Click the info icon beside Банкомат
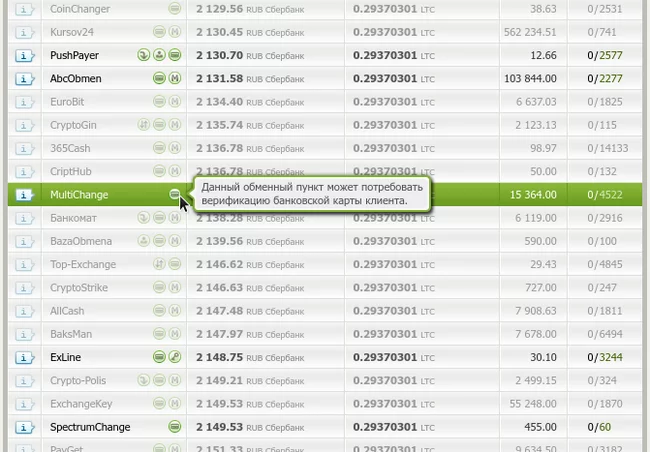This screenshot has width=650, height=452. (24, 218)
